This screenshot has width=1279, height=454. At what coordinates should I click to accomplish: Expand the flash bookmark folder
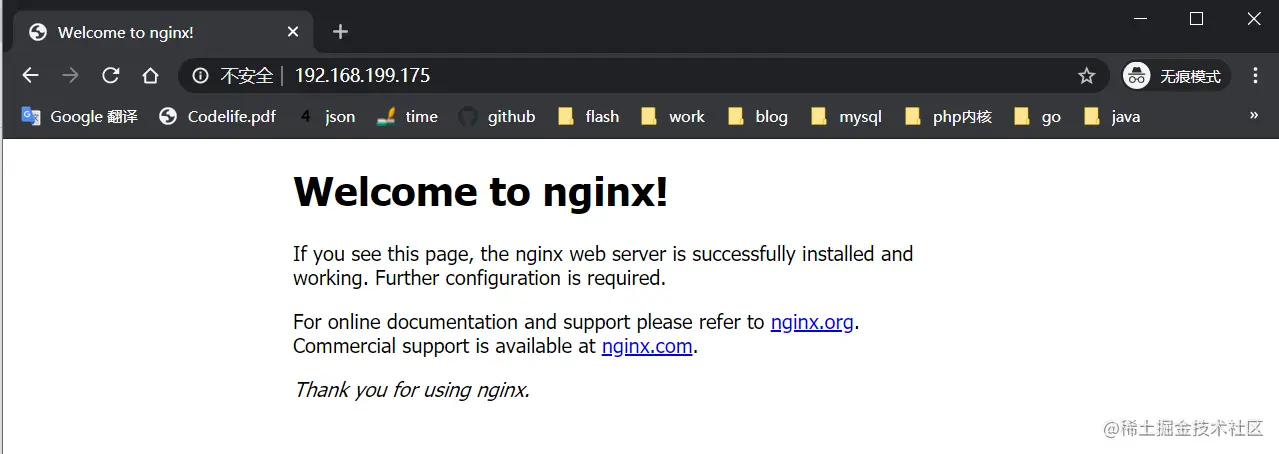589,117
